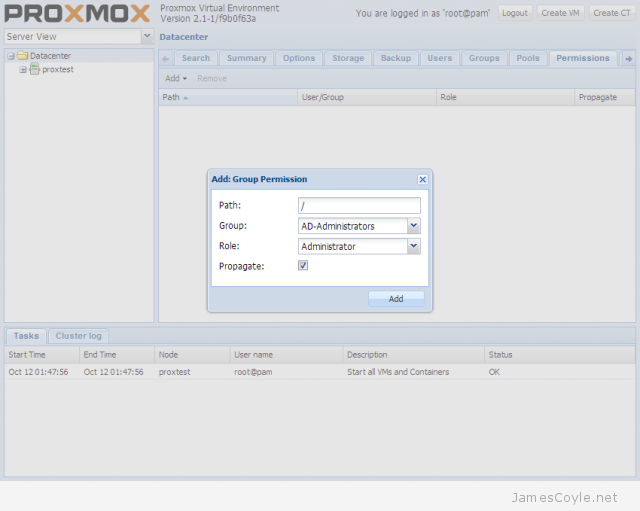
Task: Open the Role dropdown arrow
Action: 413,246
